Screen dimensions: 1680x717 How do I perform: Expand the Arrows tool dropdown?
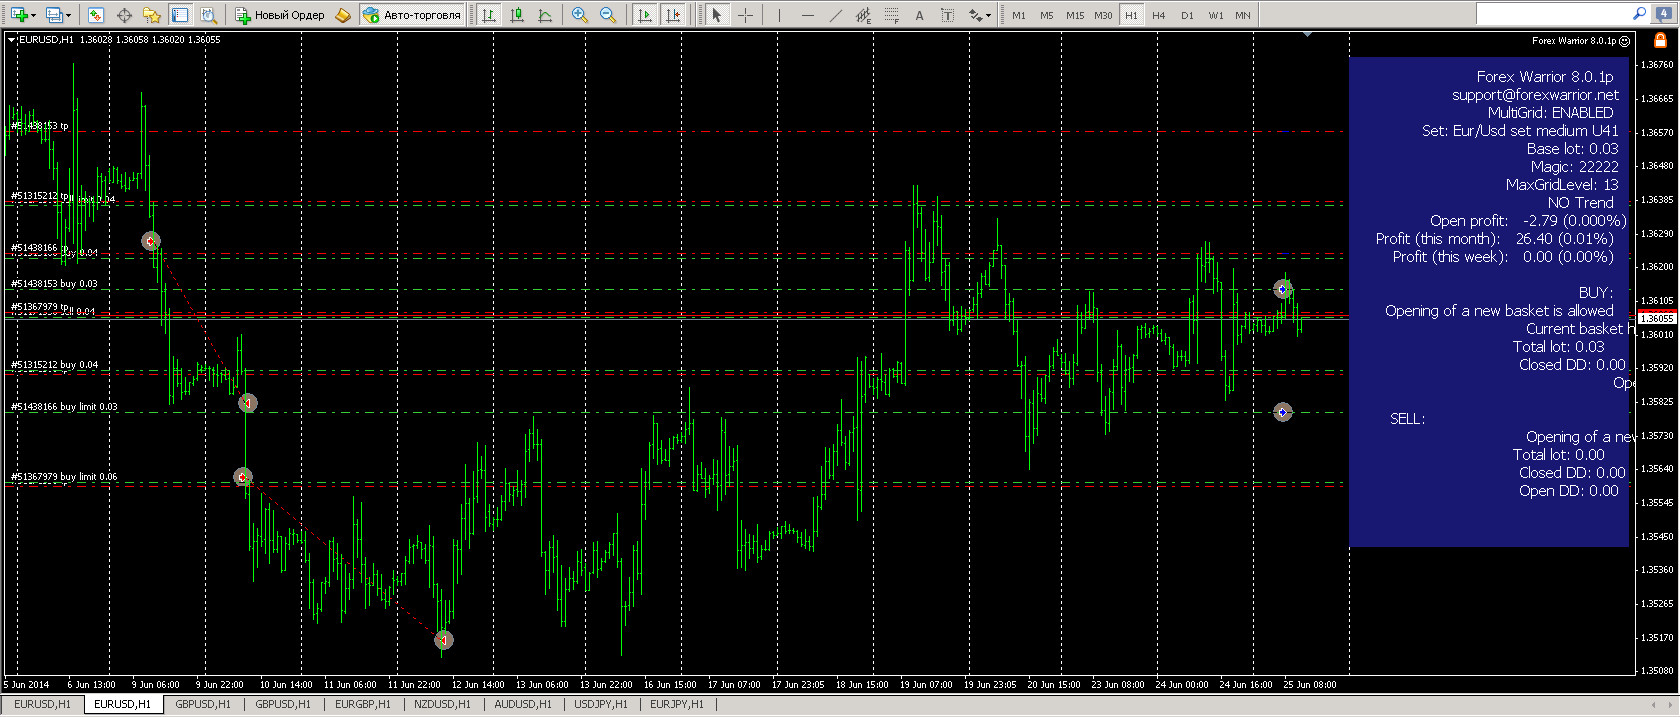coord(989,15)
